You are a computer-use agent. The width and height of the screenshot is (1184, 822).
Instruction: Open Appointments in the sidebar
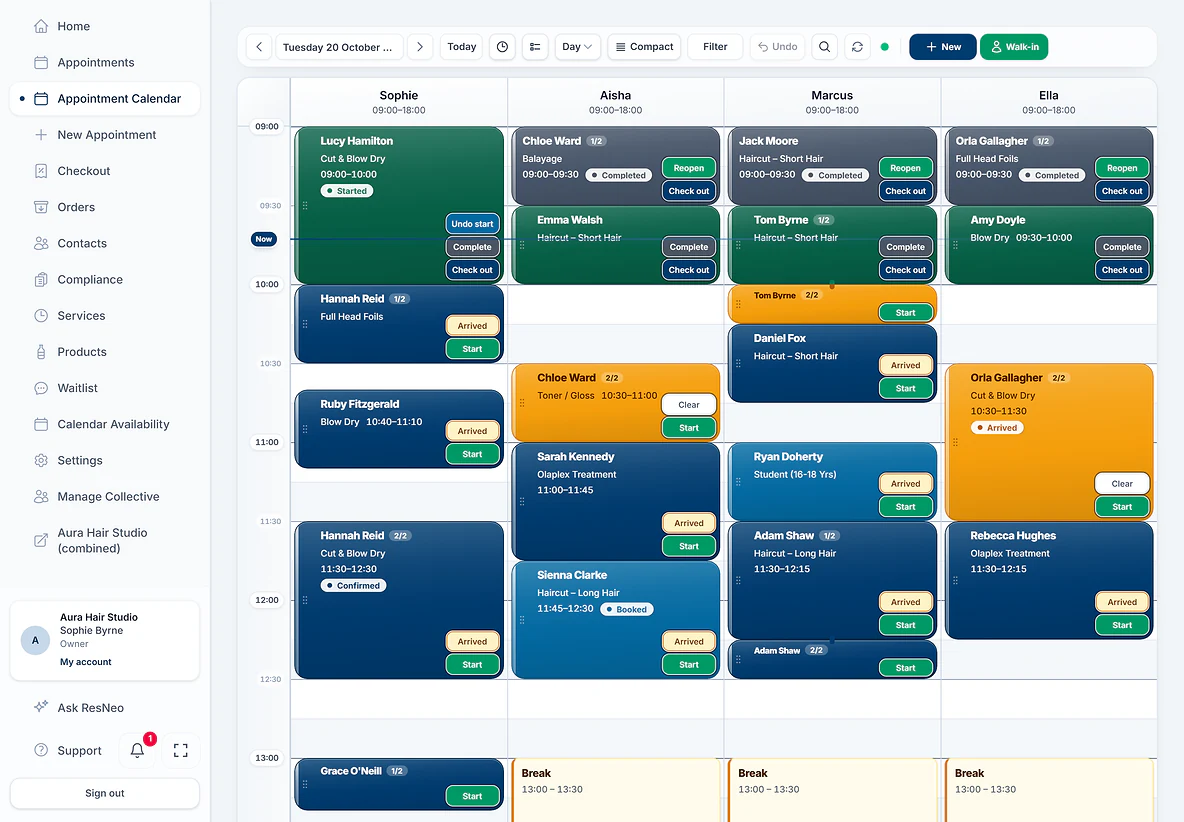coord(105,63)
